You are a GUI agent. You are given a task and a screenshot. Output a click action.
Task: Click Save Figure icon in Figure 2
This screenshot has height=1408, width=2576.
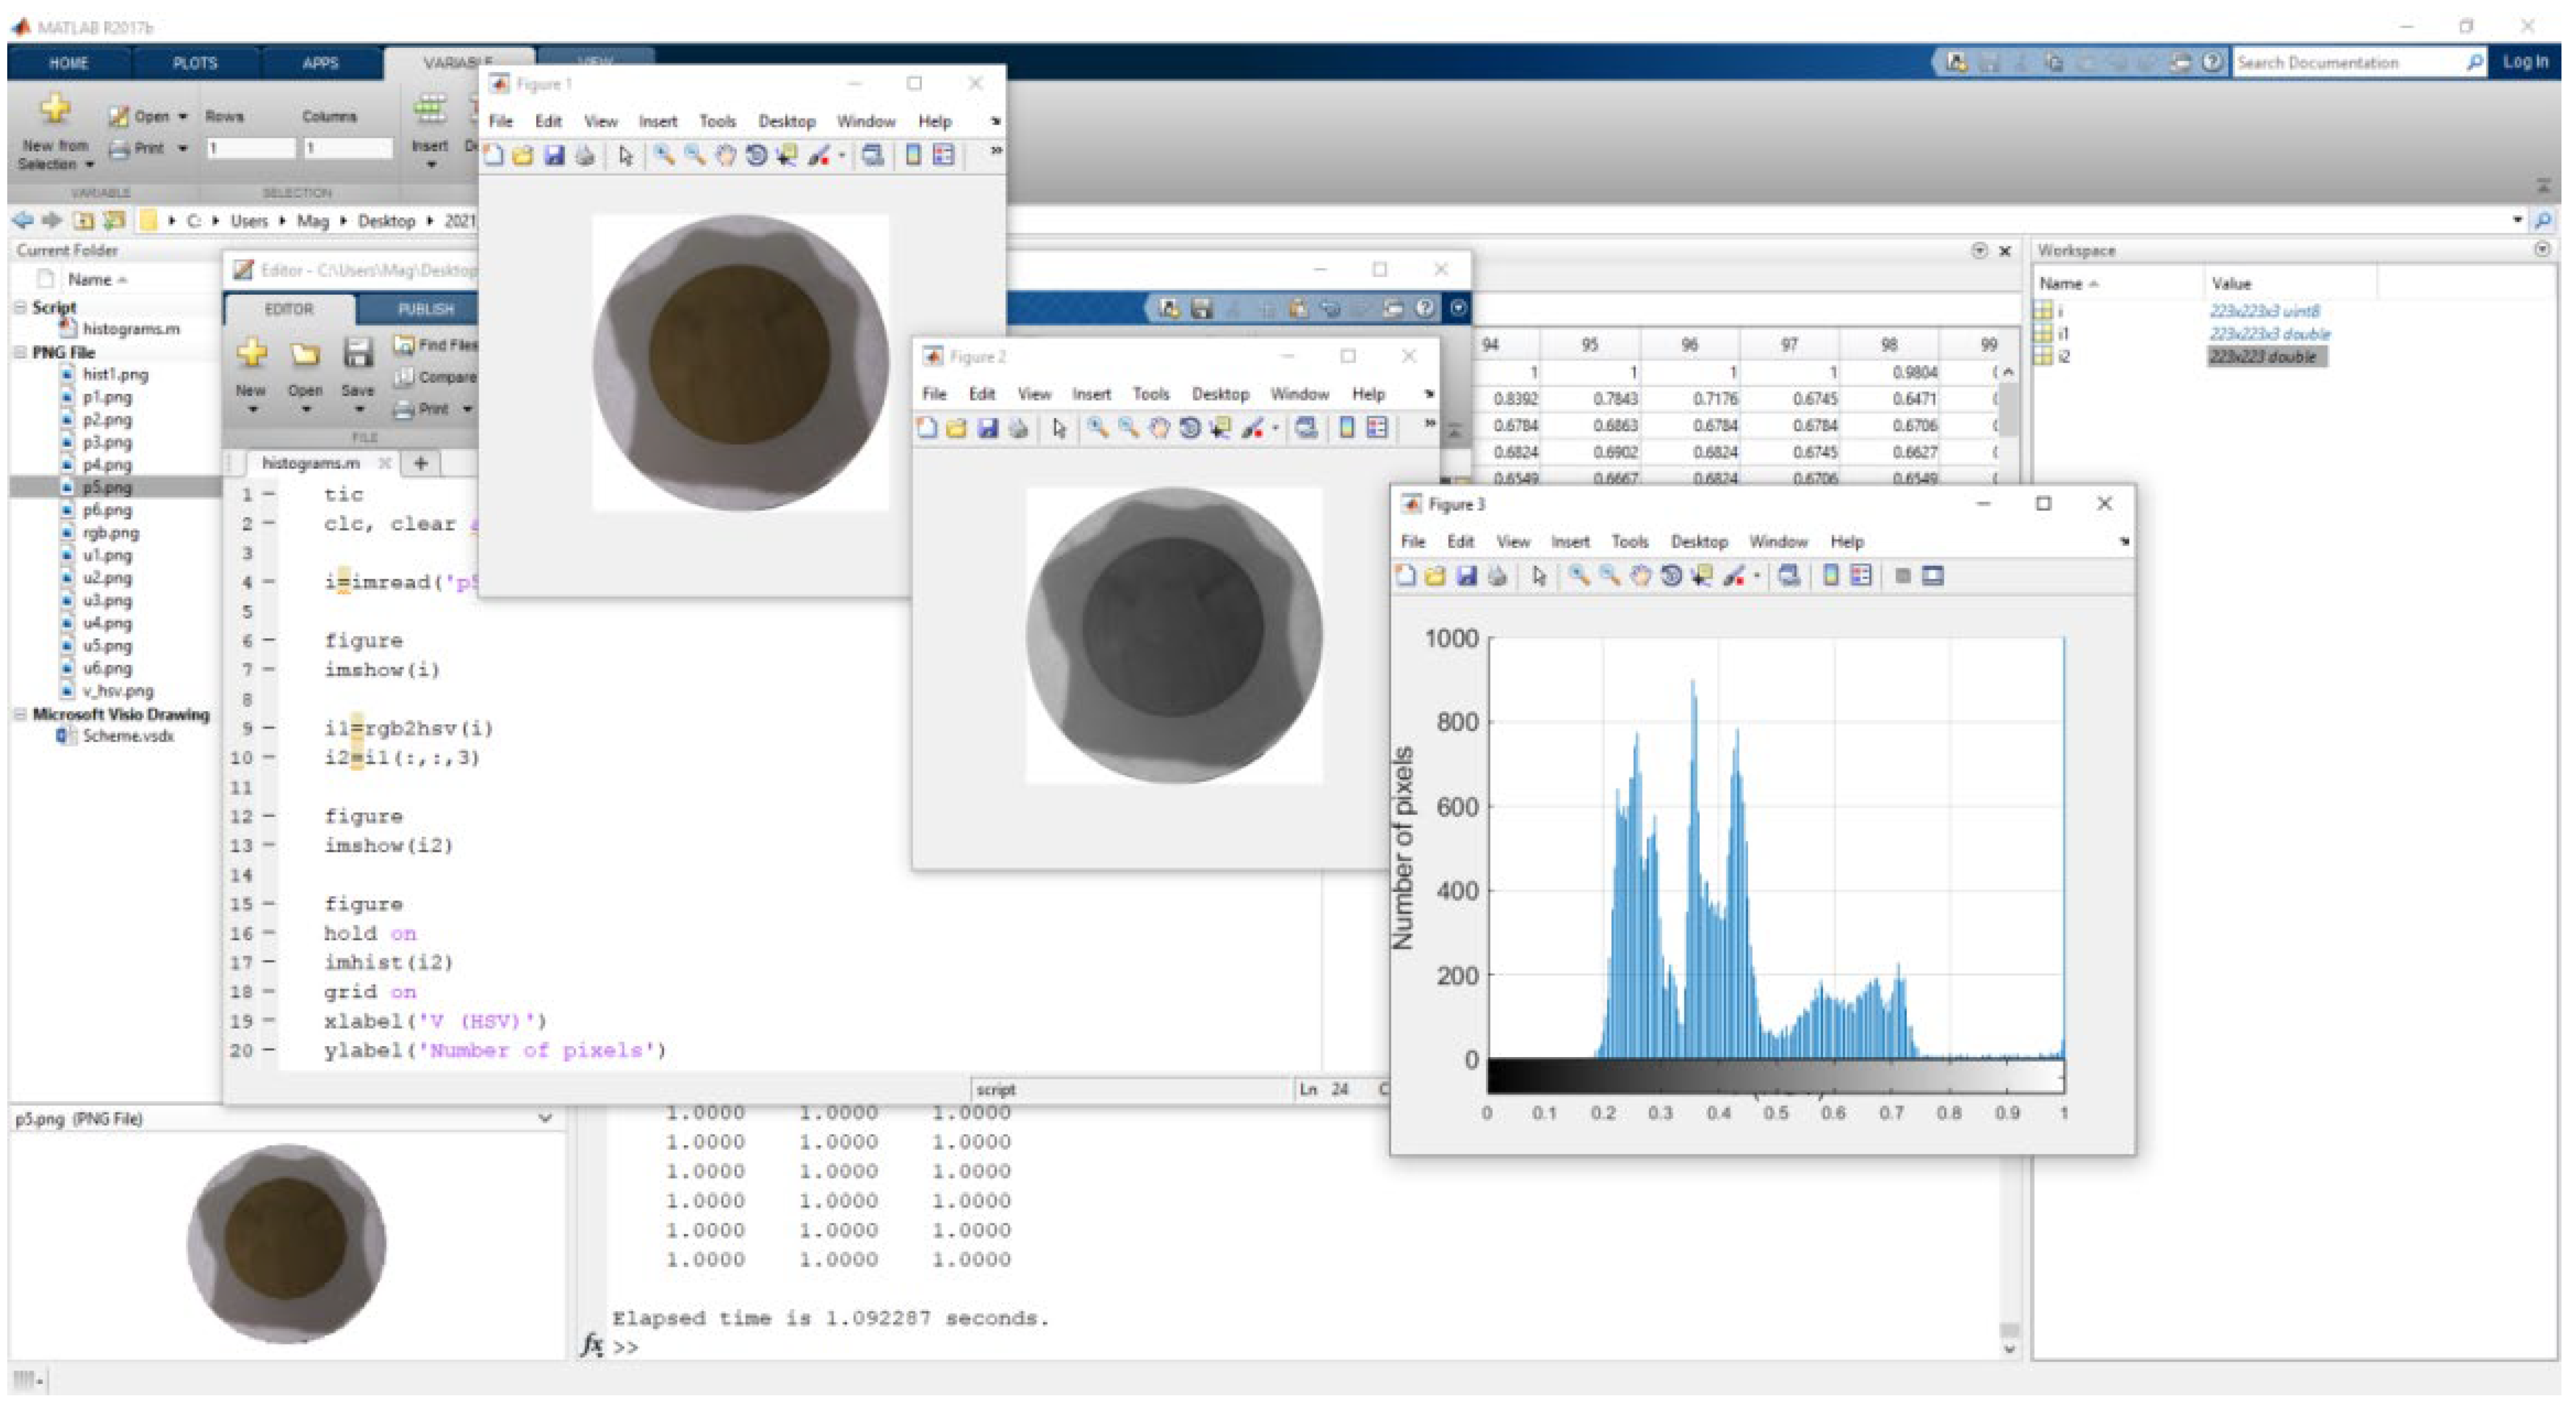pyautogui.click(x=987, y=428)
